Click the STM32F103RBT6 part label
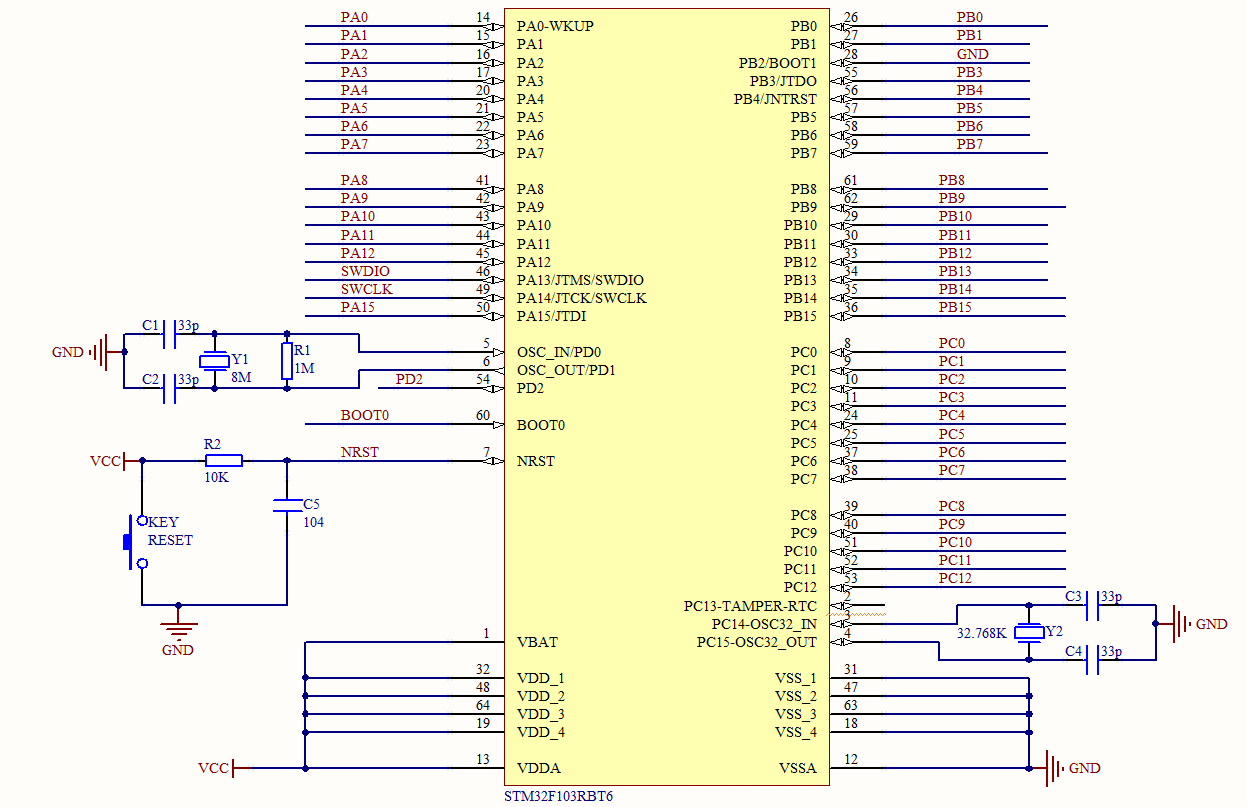 [x=560, y=797]
